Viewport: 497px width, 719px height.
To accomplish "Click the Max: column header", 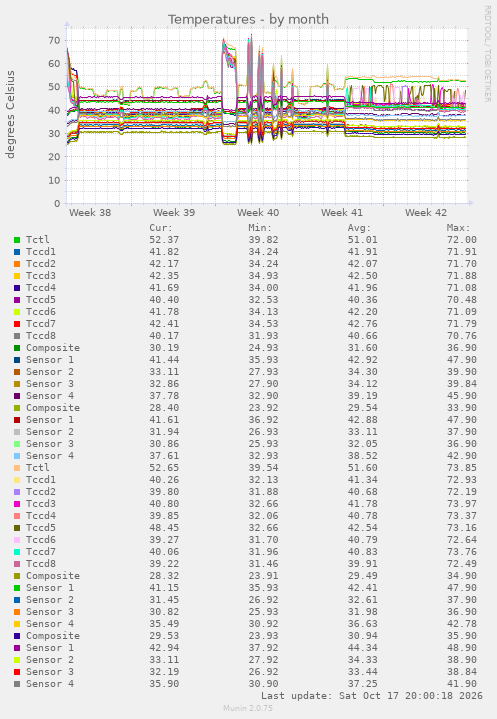I will tap(458, 227).
